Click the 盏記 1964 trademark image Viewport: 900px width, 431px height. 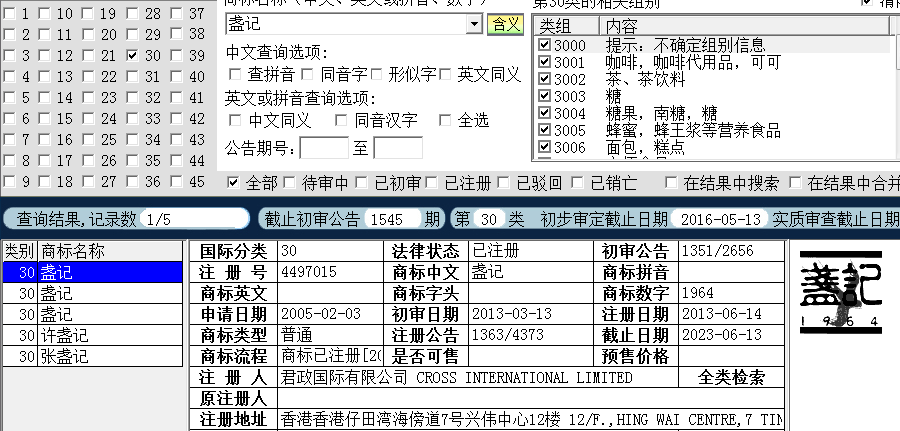(x=841, y=292)
